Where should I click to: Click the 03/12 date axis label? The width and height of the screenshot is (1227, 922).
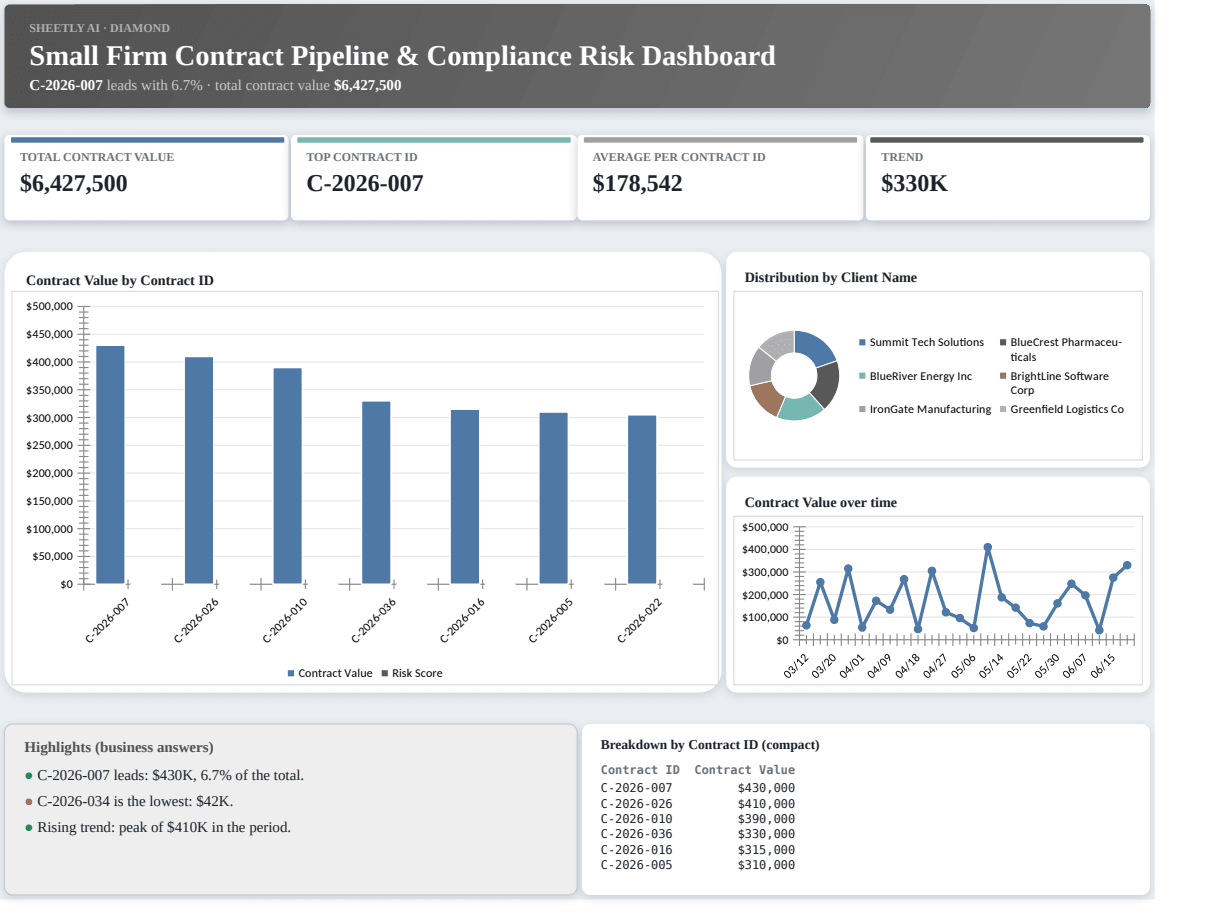[797, 666]
